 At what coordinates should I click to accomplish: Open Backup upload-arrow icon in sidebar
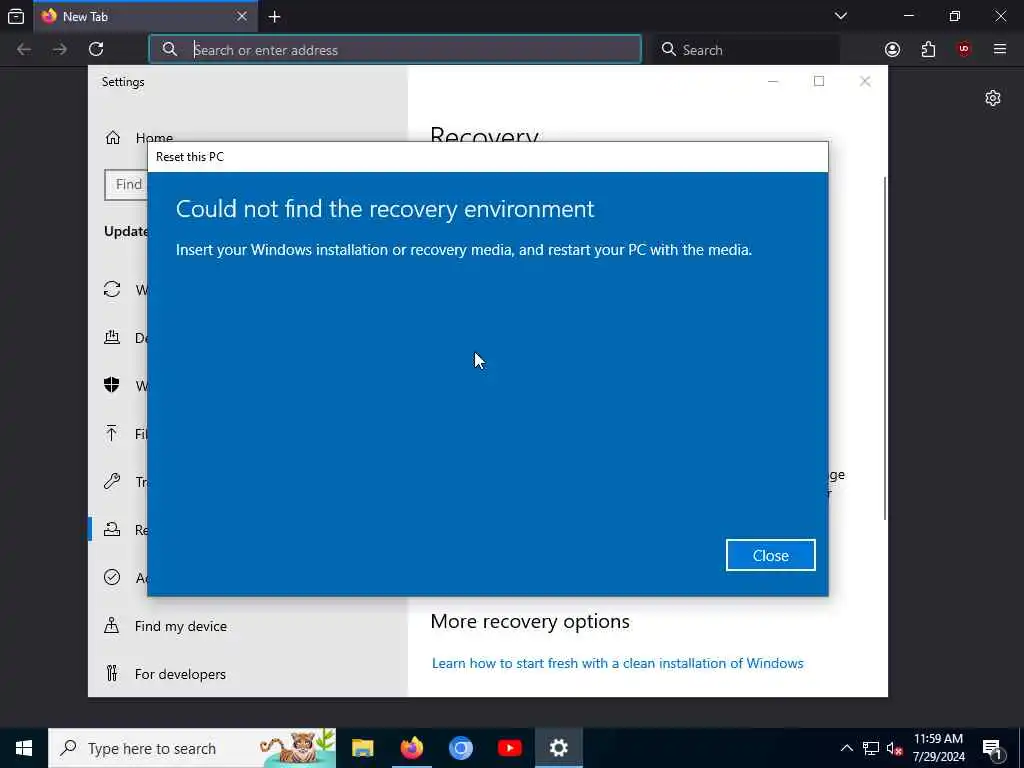point(112,434)
